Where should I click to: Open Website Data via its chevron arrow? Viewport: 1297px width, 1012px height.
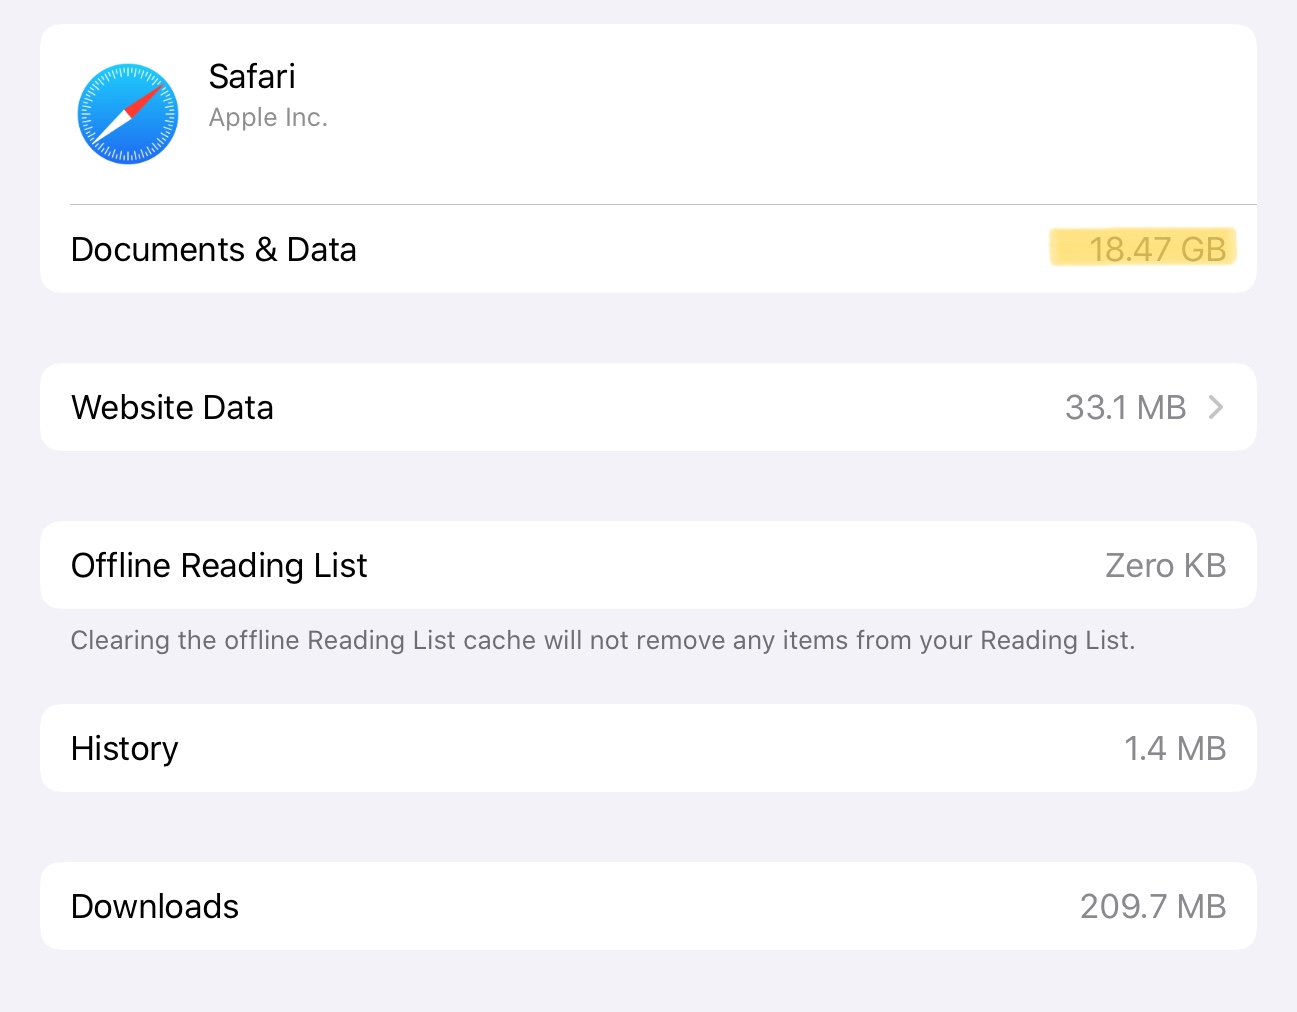click(1216, 407)
